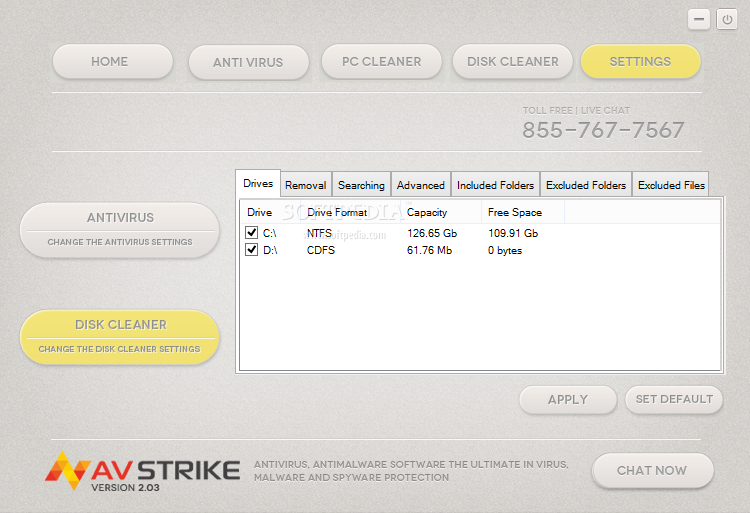Viewport: 750px width, 513px height.
Task: Open the Included Folders tab
Action: pos(495,185)
